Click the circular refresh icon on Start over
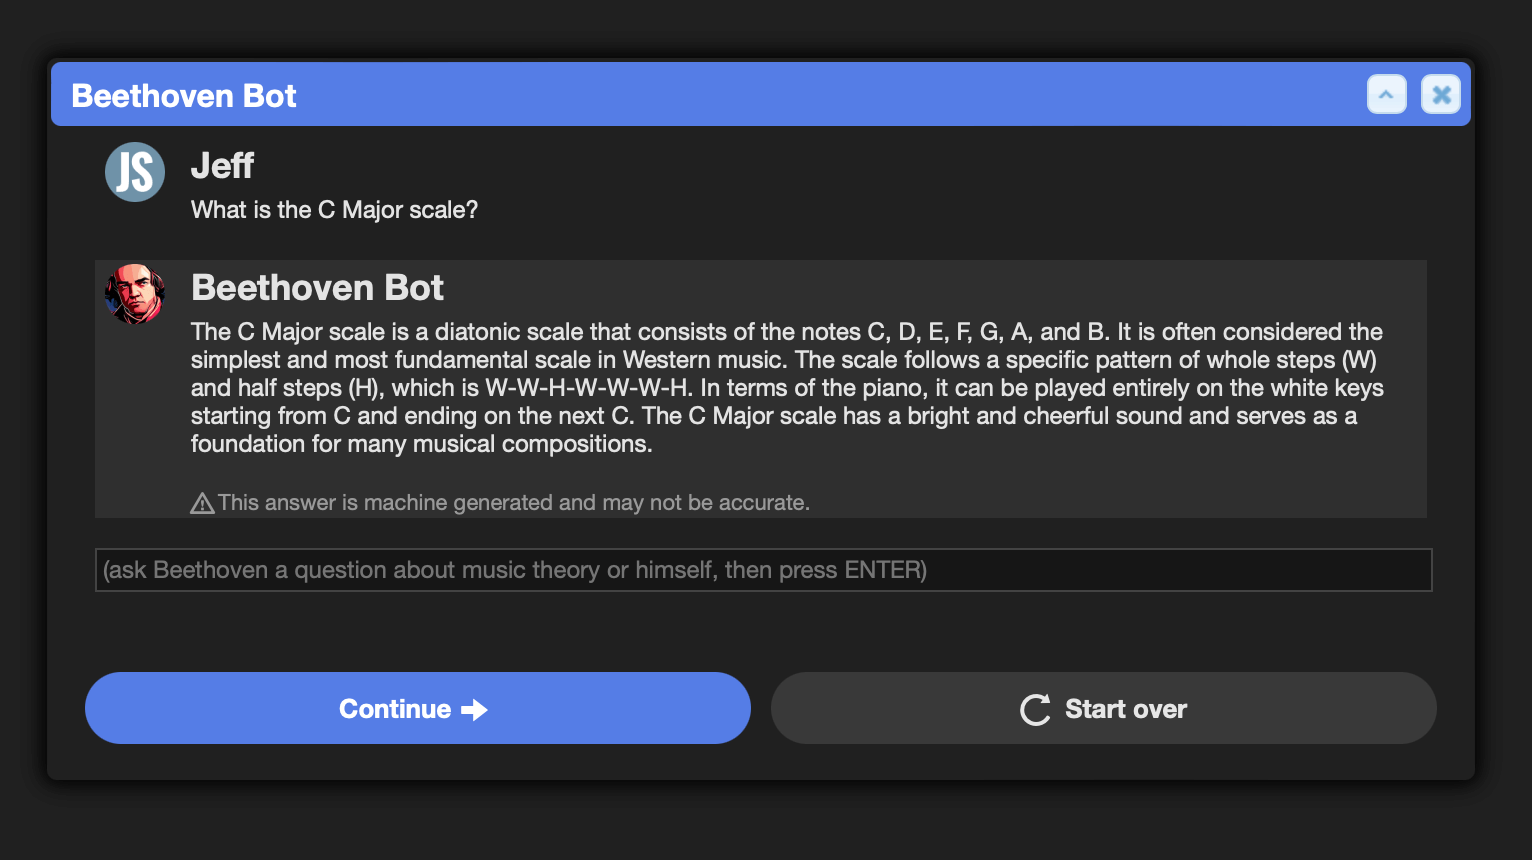Image resolution: width=1532 pixels, height=860 pixels. 1035,710
